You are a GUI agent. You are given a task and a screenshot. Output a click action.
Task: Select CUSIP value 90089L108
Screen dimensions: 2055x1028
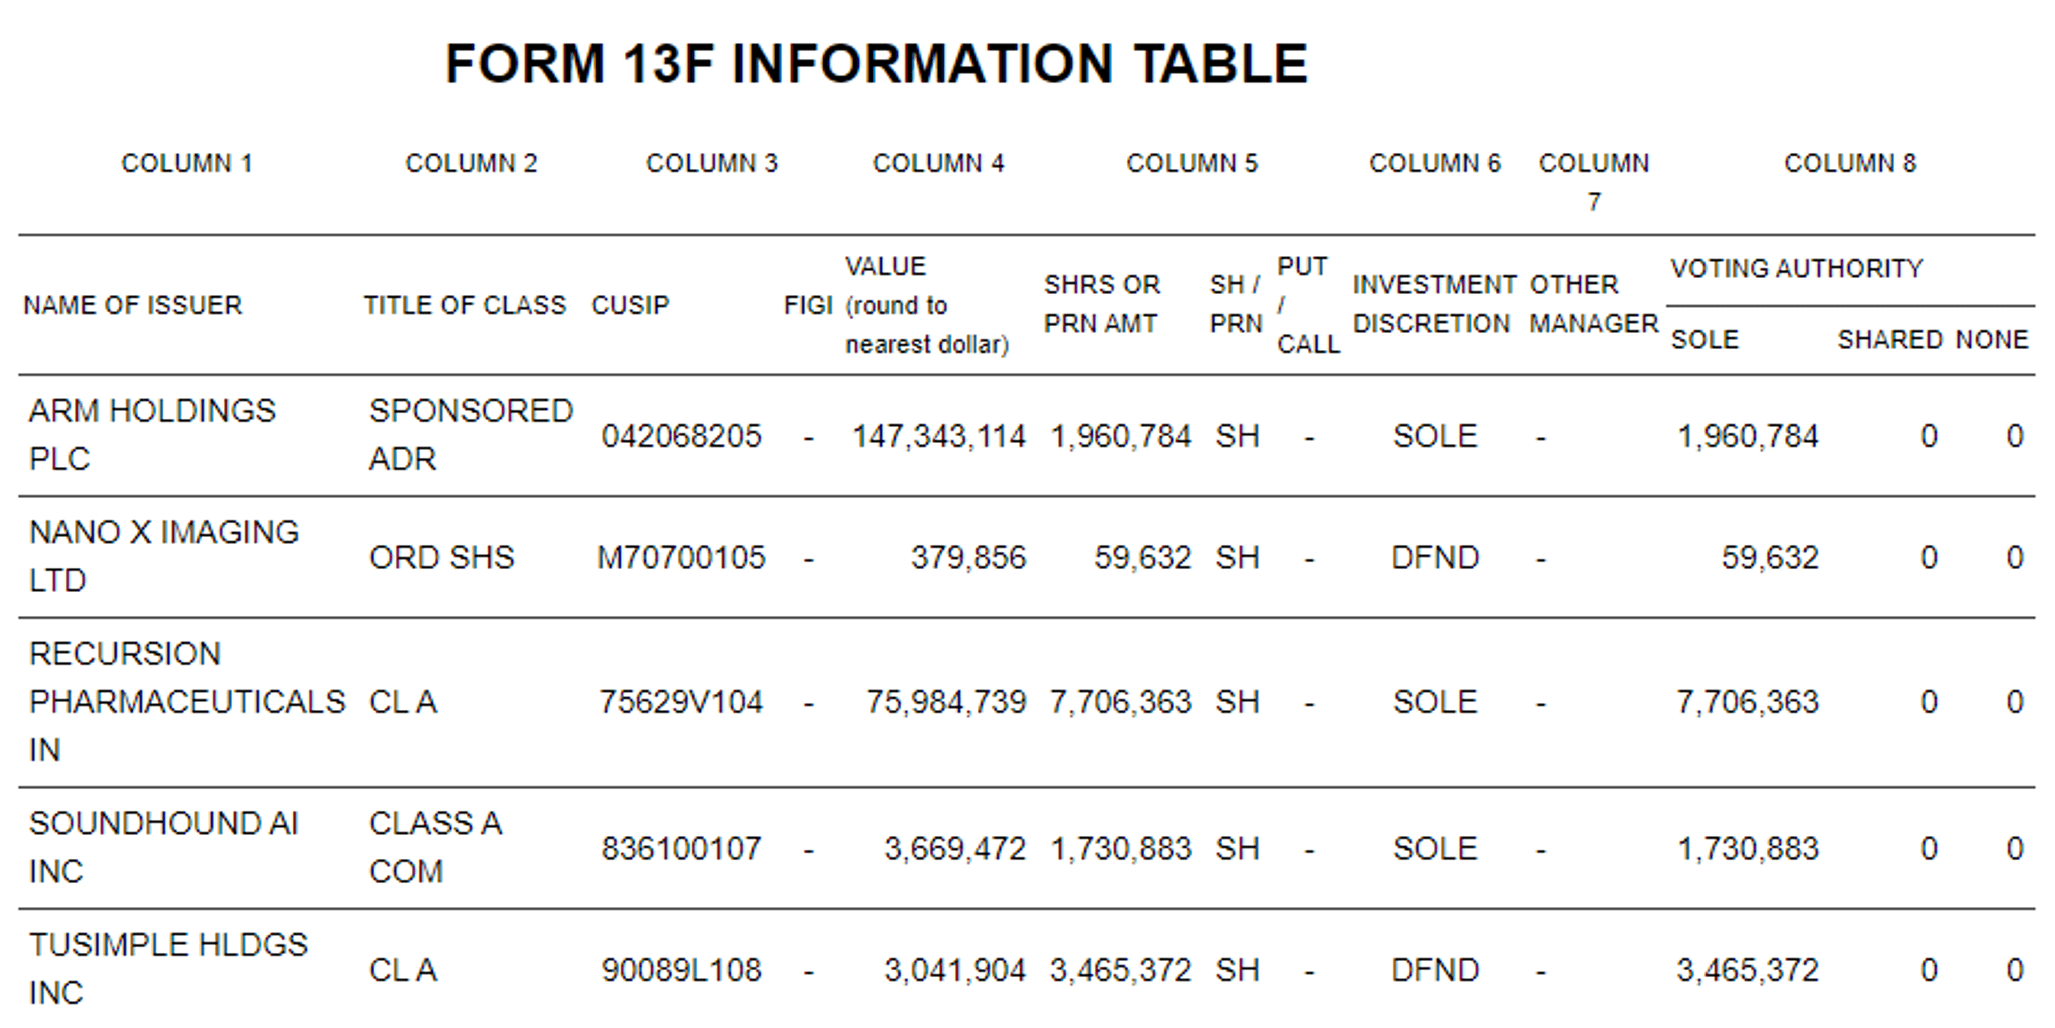(x=681, y=970)
